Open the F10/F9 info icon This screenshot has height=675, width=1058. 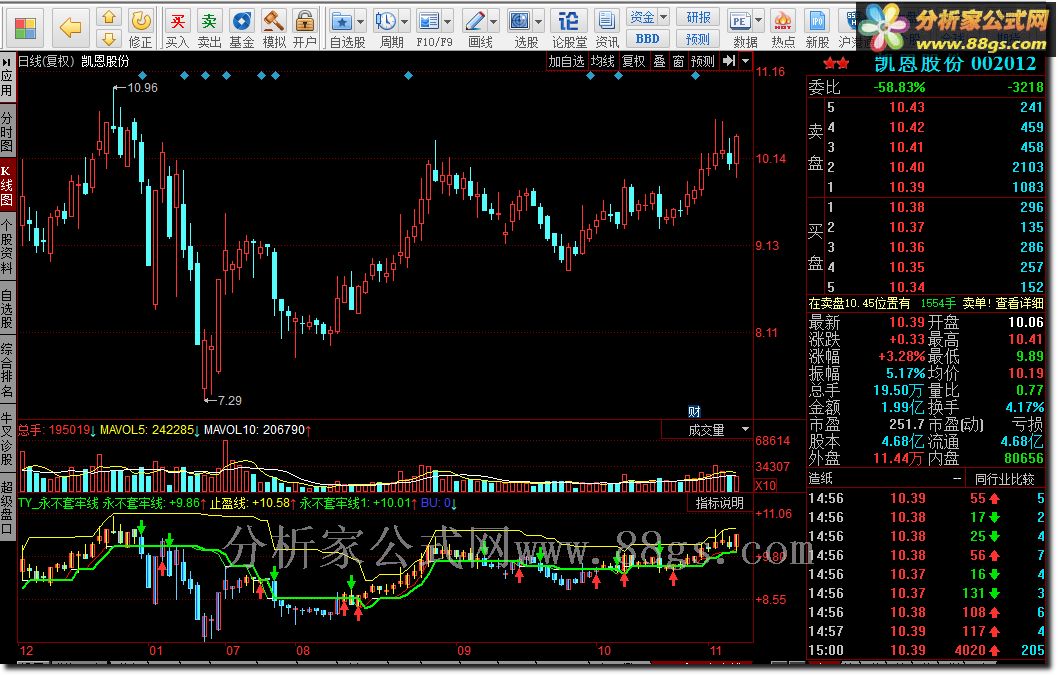[x=428, y=22]
